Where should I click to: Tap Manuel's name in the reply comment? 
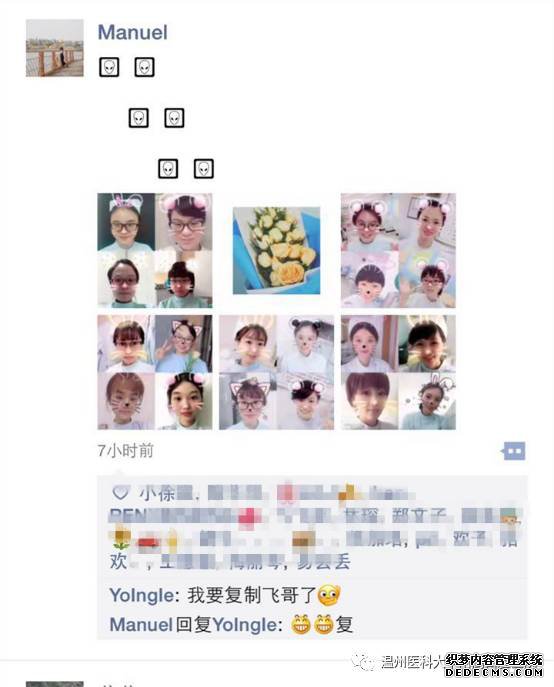pos(141,625)
